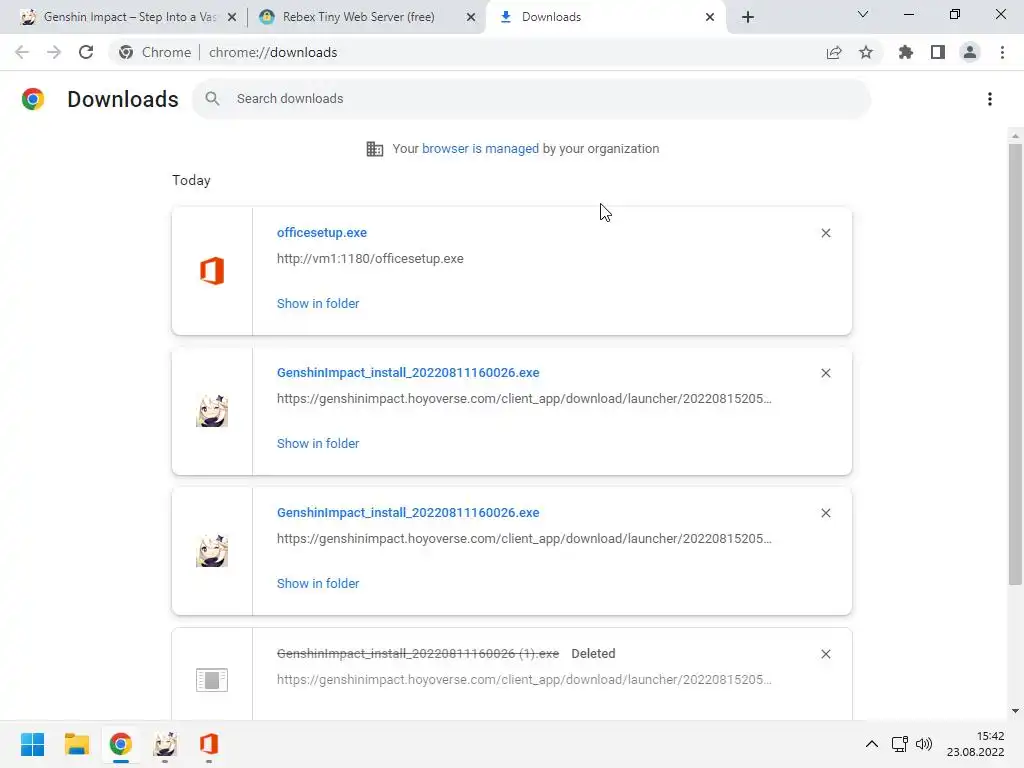The width and height of the screenshot is (1024, 768).
Task: Remove the deleted GenshinImpact (1).exe entry
Action: (x=826, y=654)
